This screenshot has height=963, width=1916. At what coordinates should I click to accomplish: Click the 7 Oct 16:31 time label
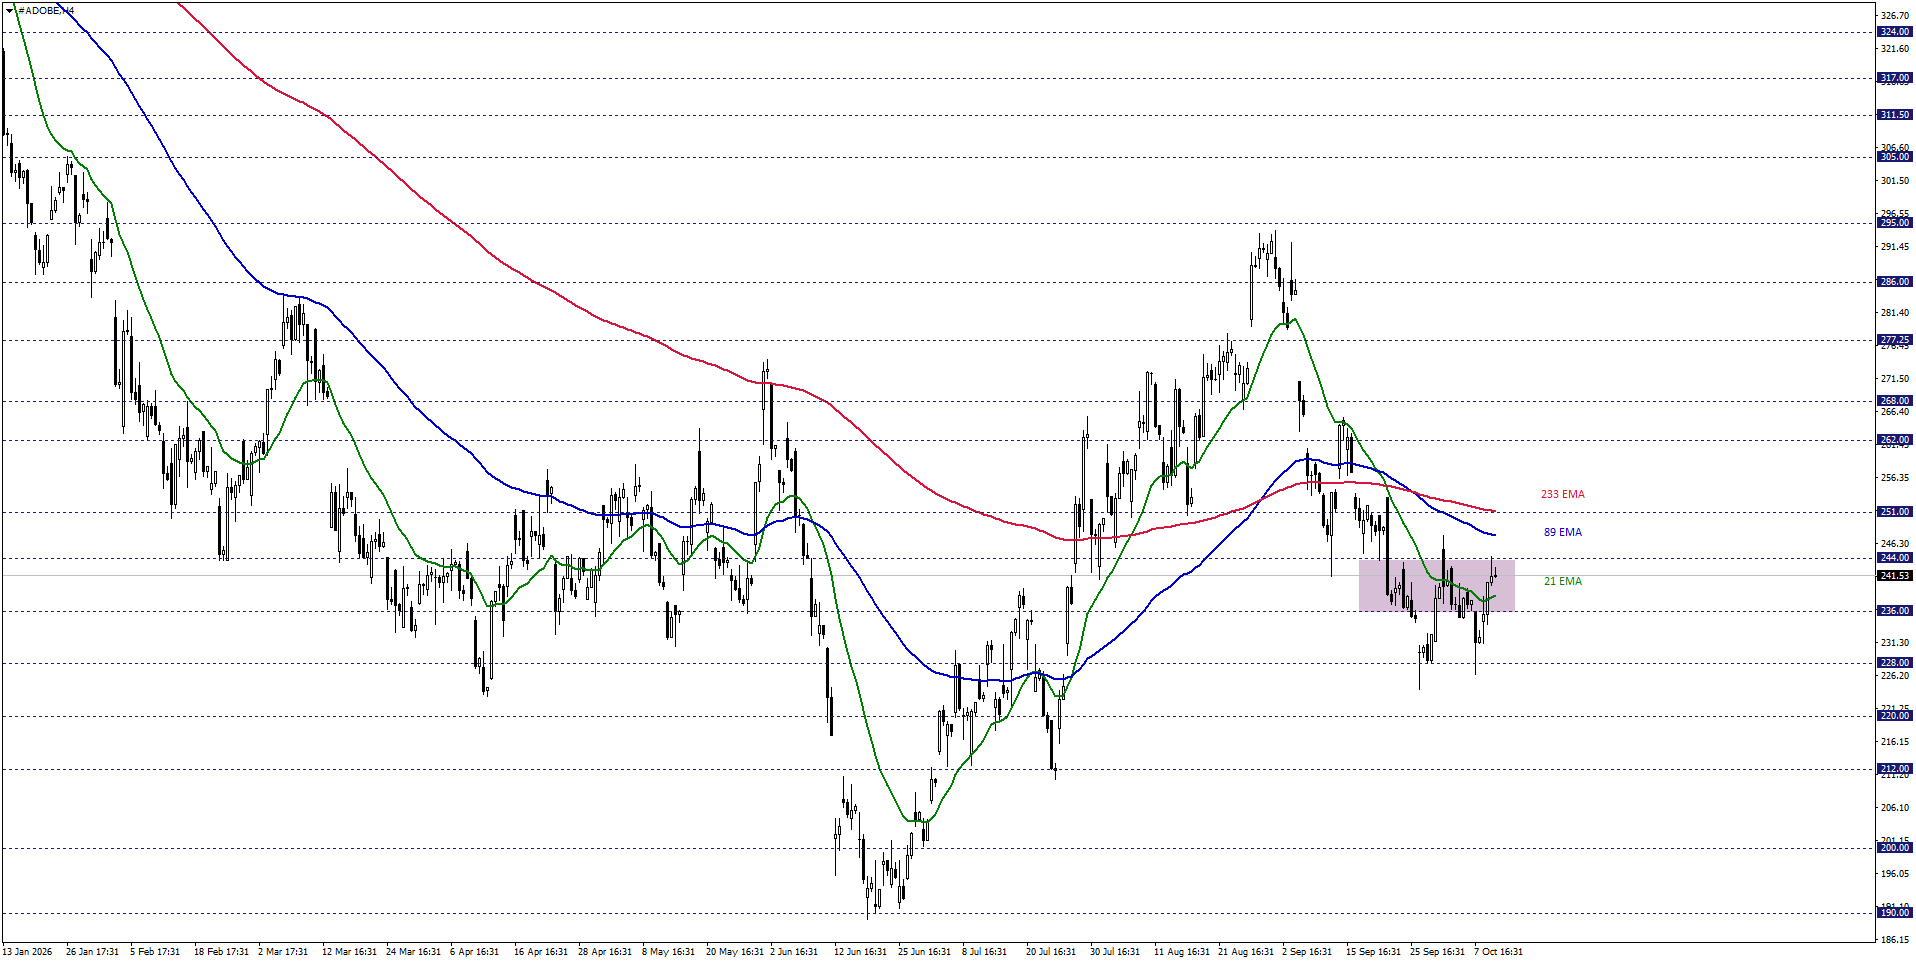(x=1498, y=952)
